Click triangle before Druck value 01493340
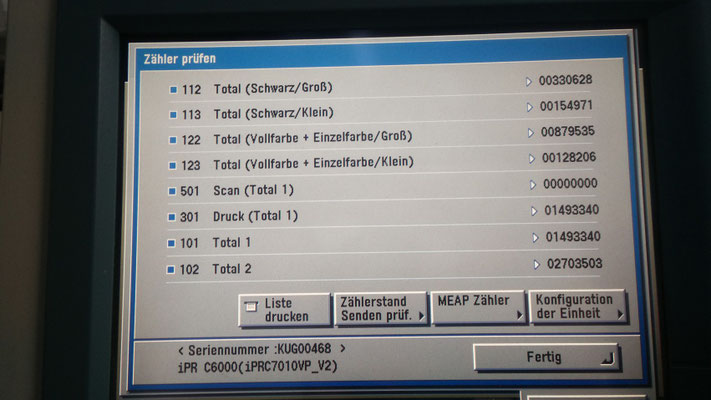The height and width of the screenshot is (400, 711). point(534,211)
